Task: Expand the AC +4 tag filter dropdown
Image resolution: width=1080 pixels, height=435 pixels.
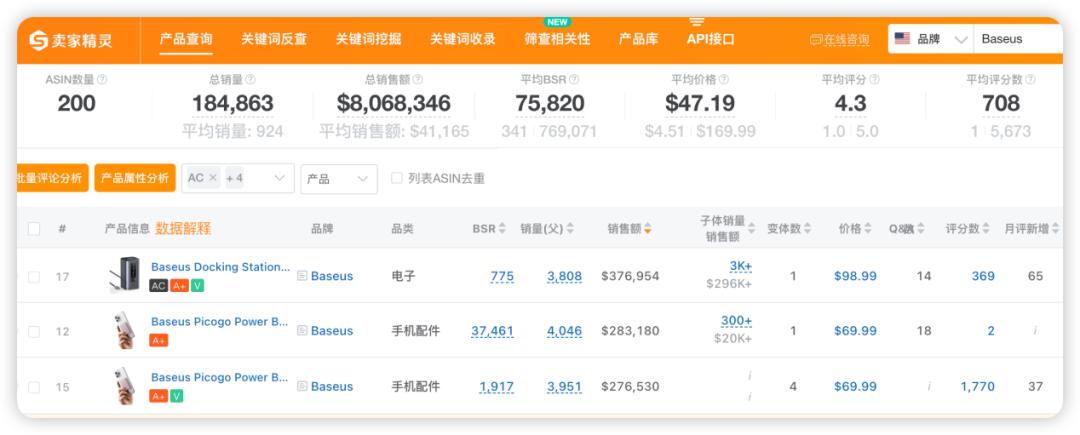Action: coord(238,178)
